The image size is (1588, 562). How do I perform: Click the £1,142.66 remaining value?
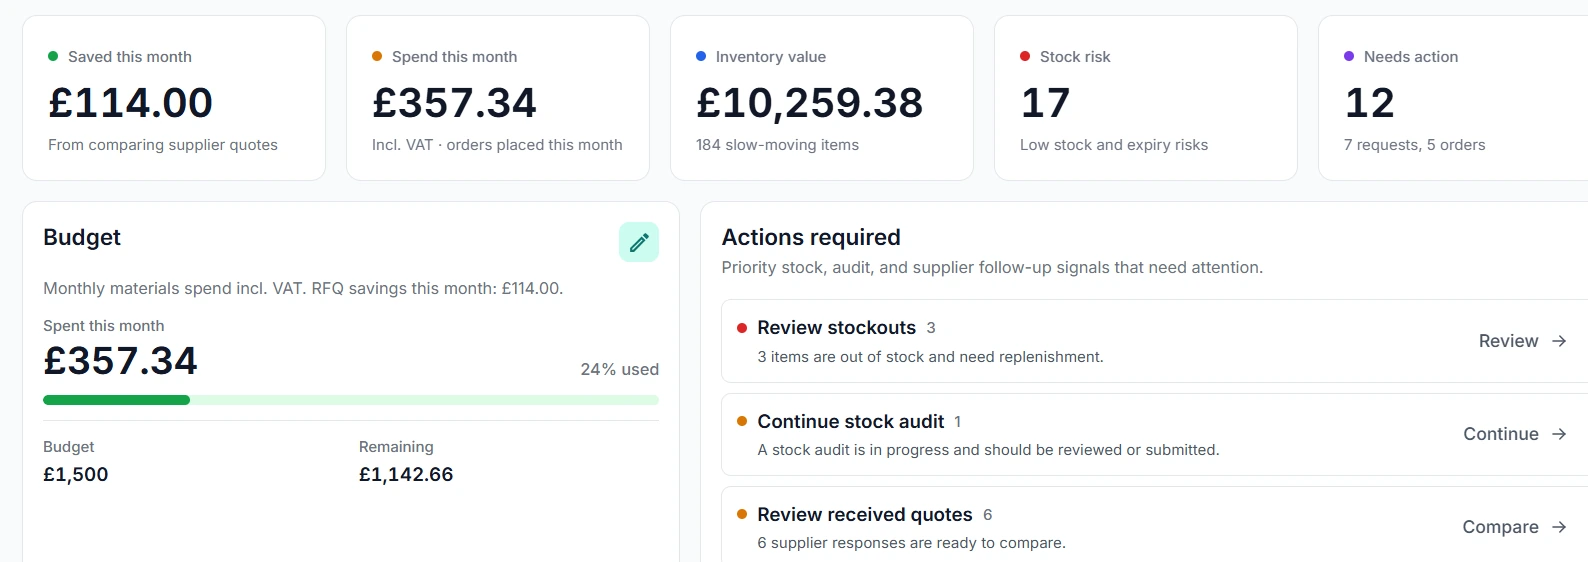click(x=406, y=474)
